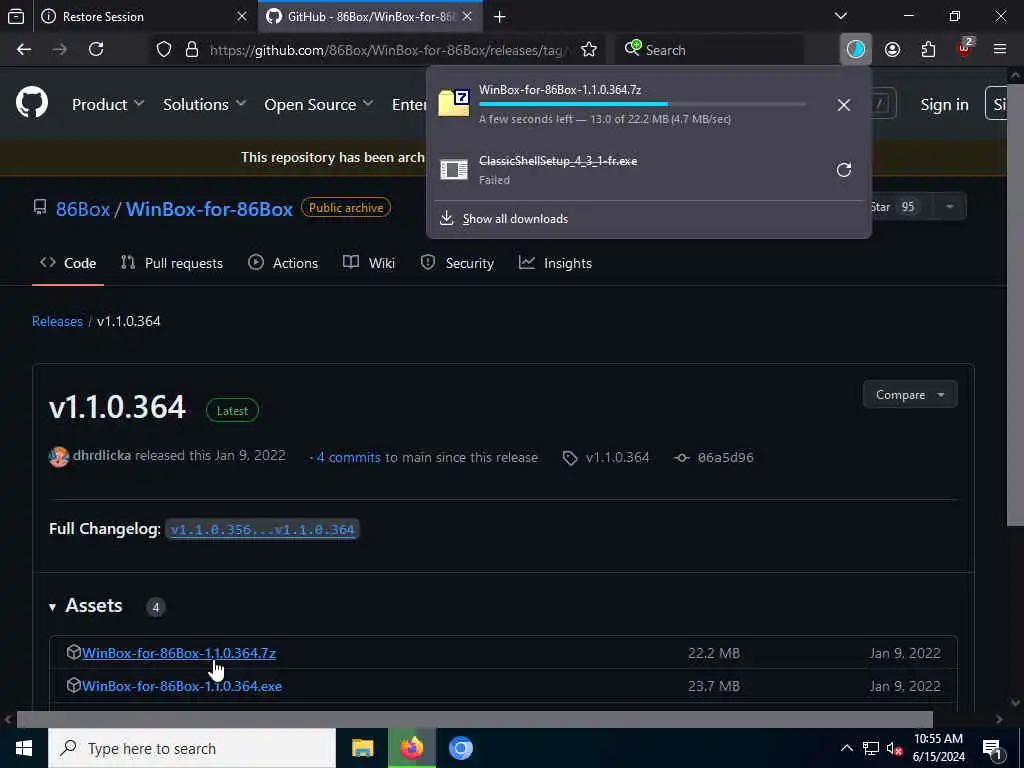This screenshot has height=768, width=1024.
Task: Open the Star list dropdown arrow
Action: coord(950,207)
